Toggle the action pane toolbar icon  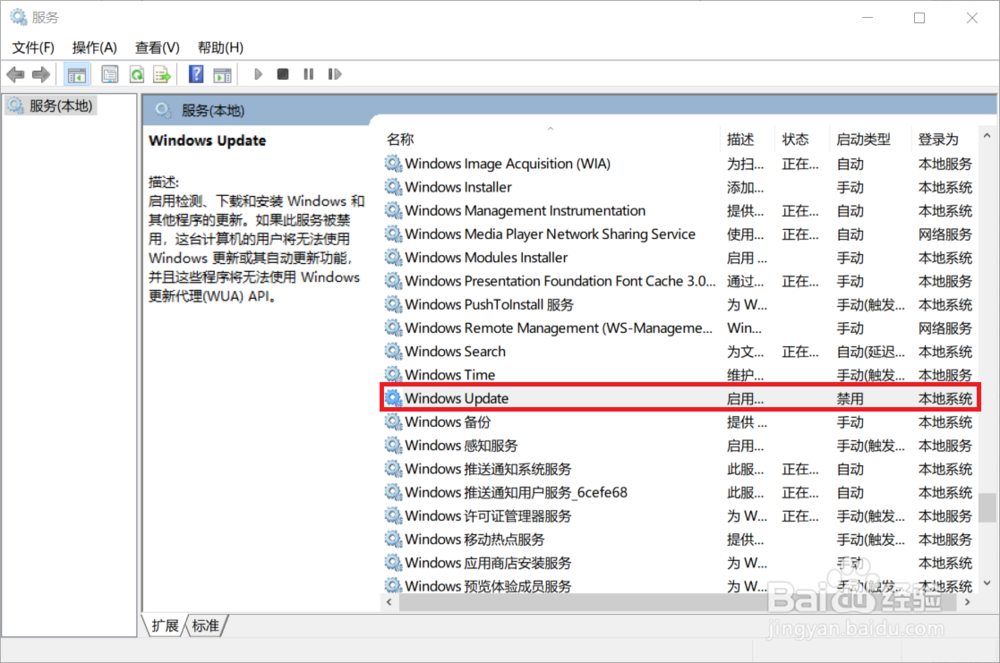click(x=222, y=75)
